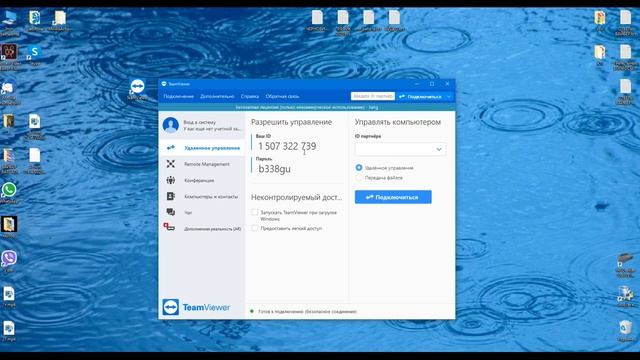Close the TeamViewer window
This screenshot has height=360, width=640.
[x=447, y=84]
